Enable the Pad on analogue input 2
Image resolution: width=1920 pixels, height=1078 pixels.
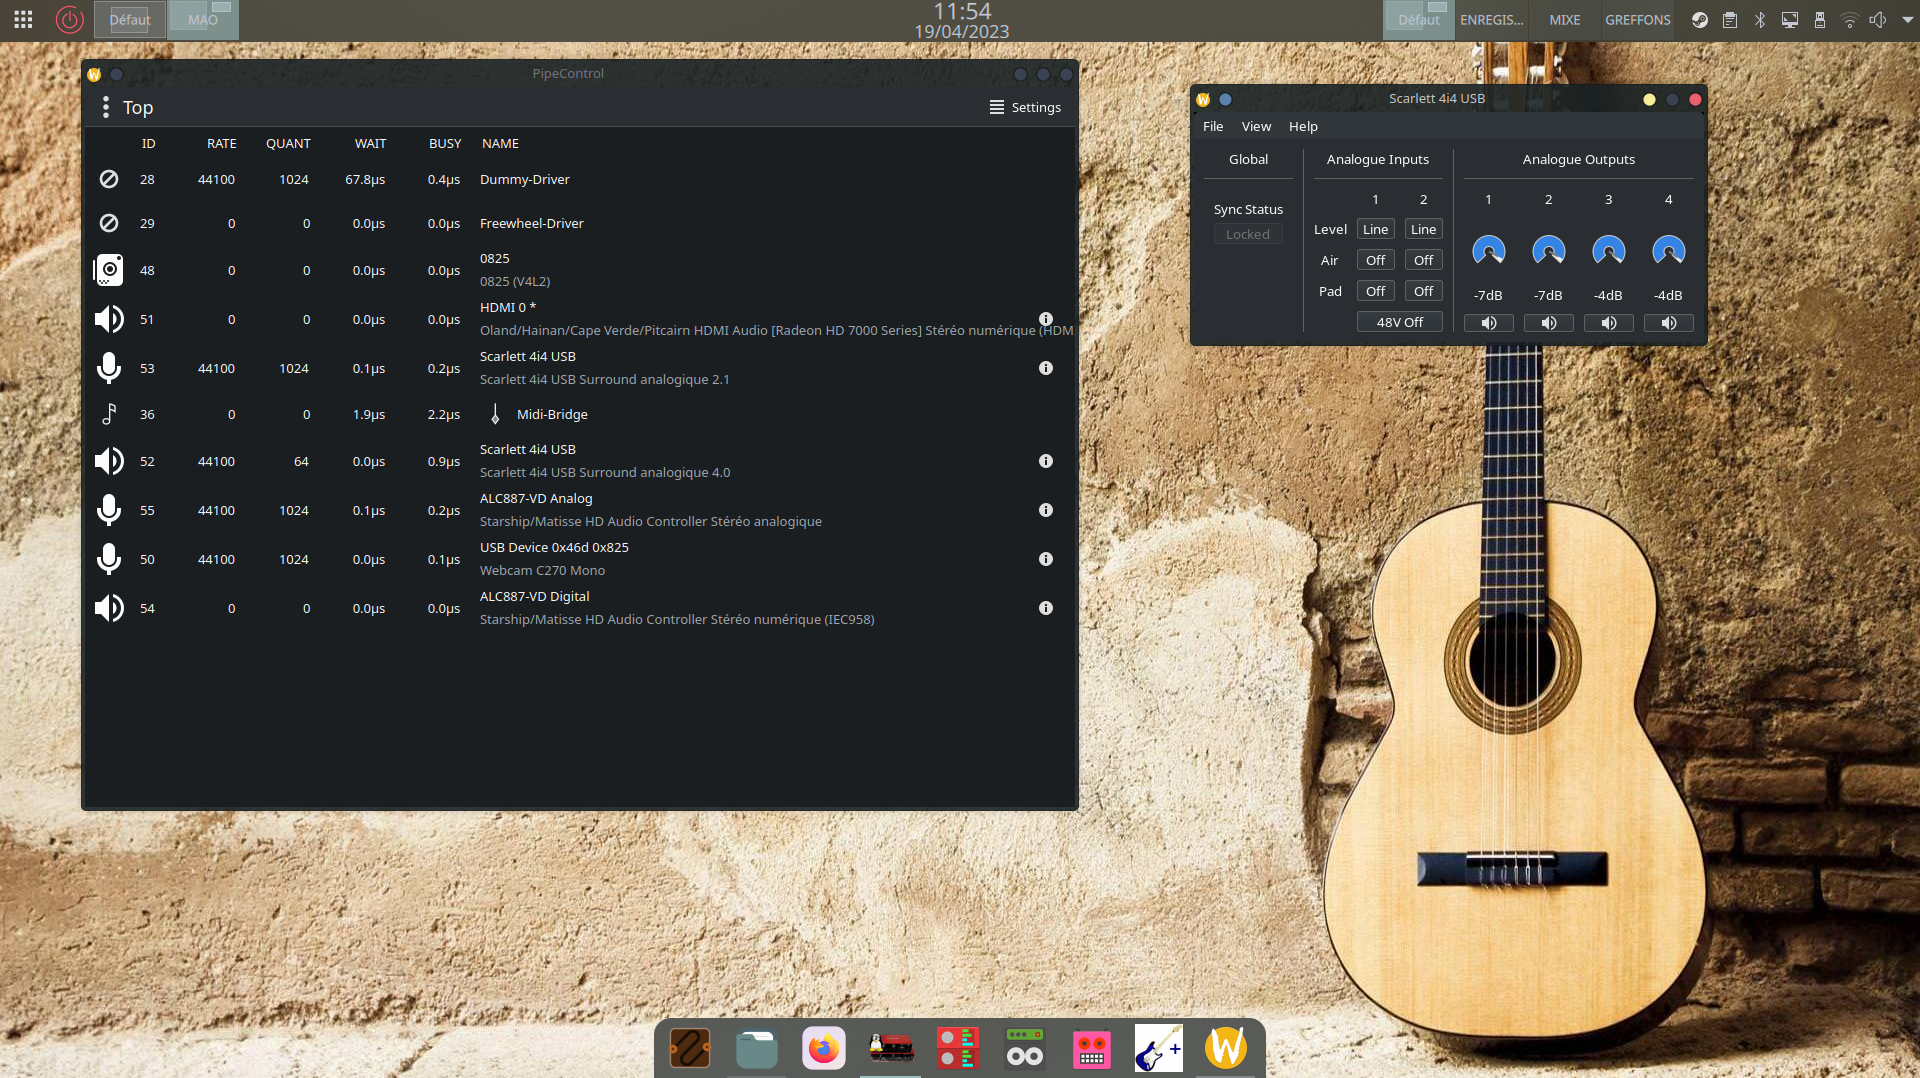[1423, 291]
